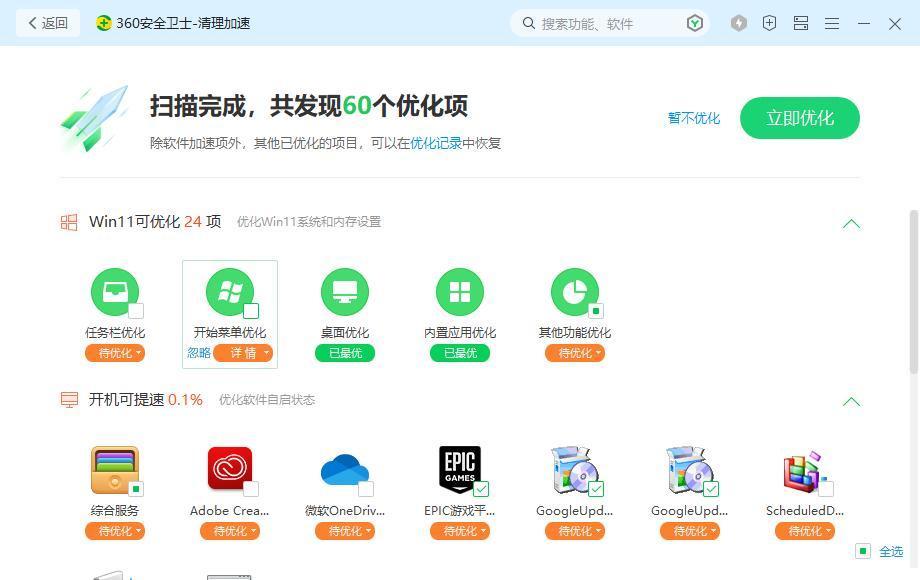Check the ScheduledD... checkbox
The image size is (920, 580).
(826, 489)
